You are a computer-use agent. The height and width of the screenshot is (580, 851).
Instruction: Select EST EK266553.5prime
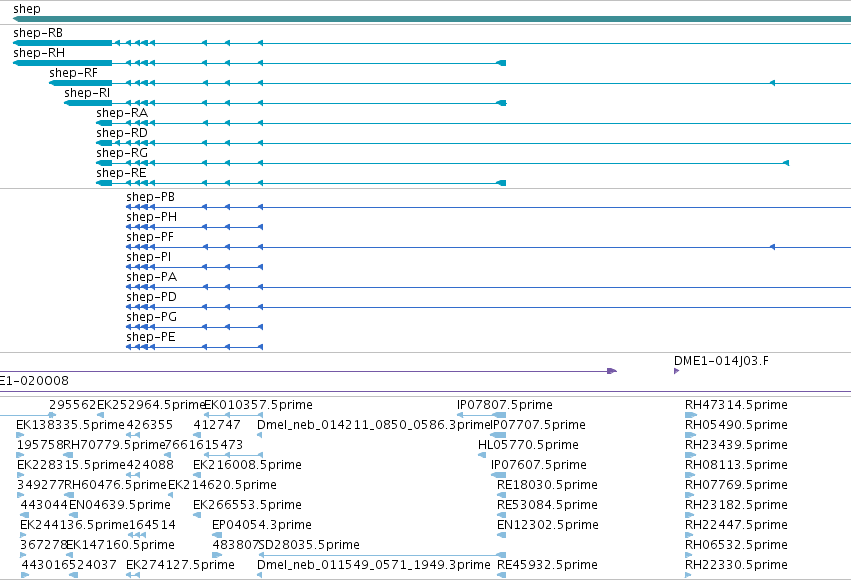[x=247, y=506]
